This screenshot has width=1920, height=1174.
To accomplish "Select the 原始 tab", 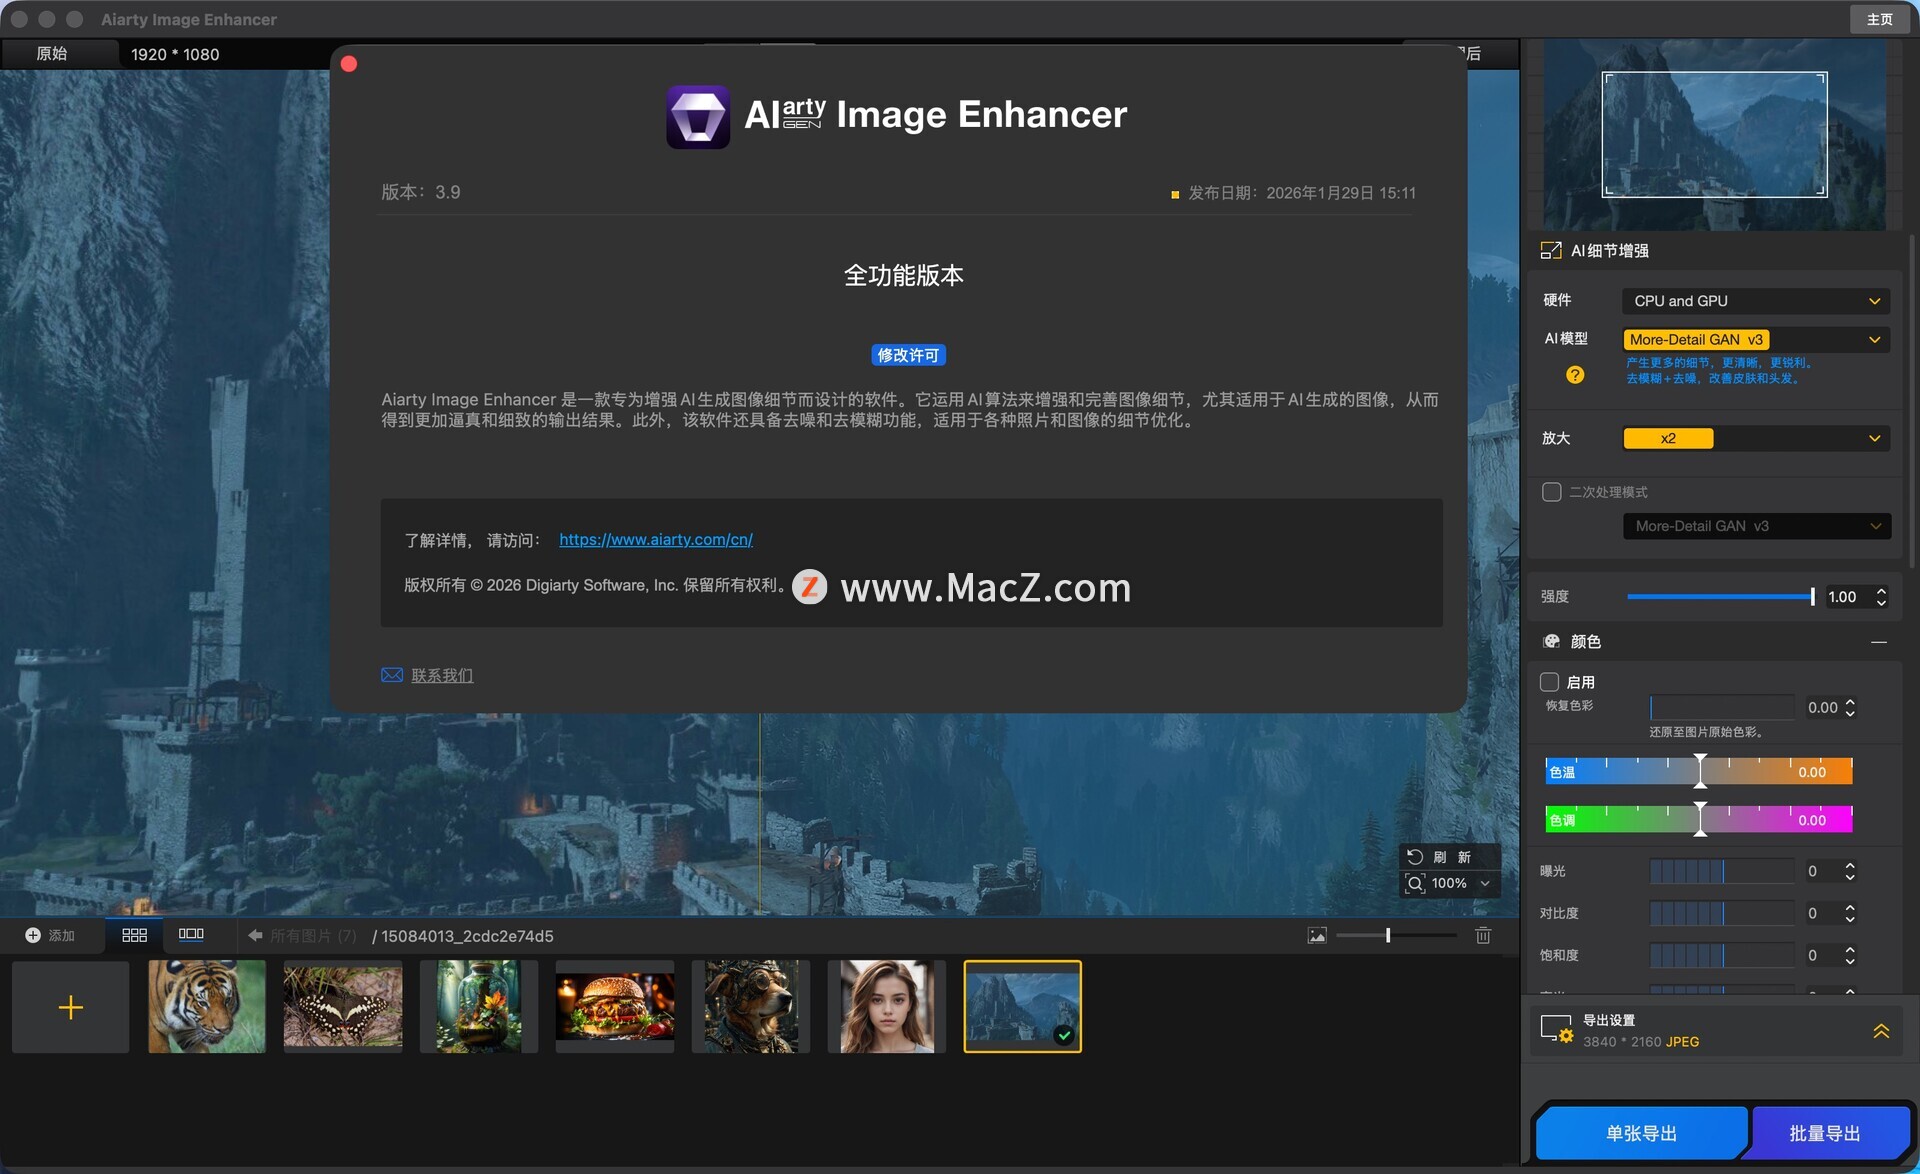I will tap(52, 54).
